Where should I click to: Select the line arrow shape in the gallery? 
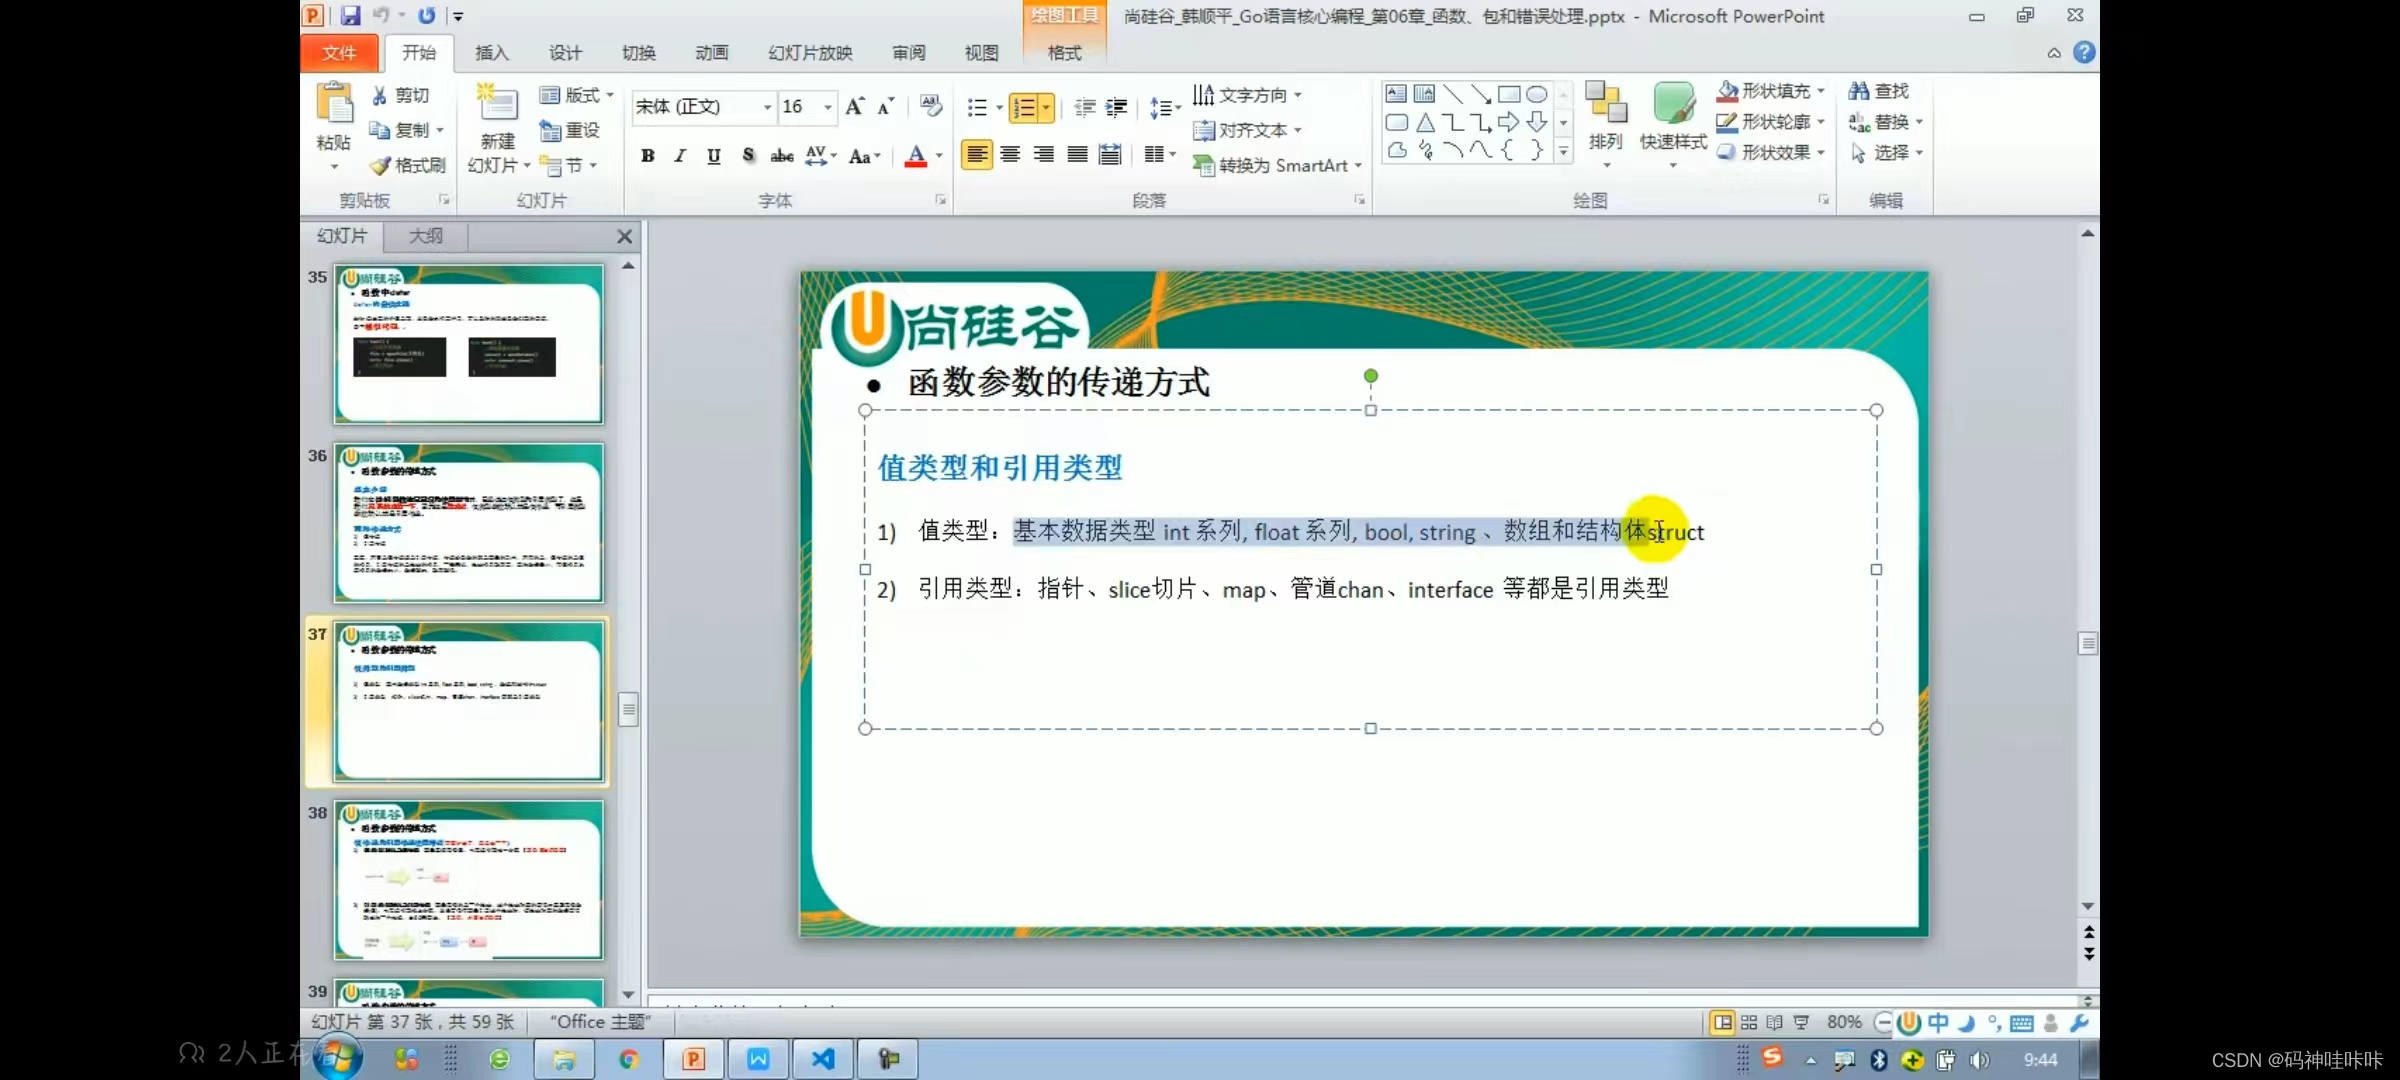click(1481, 94)
